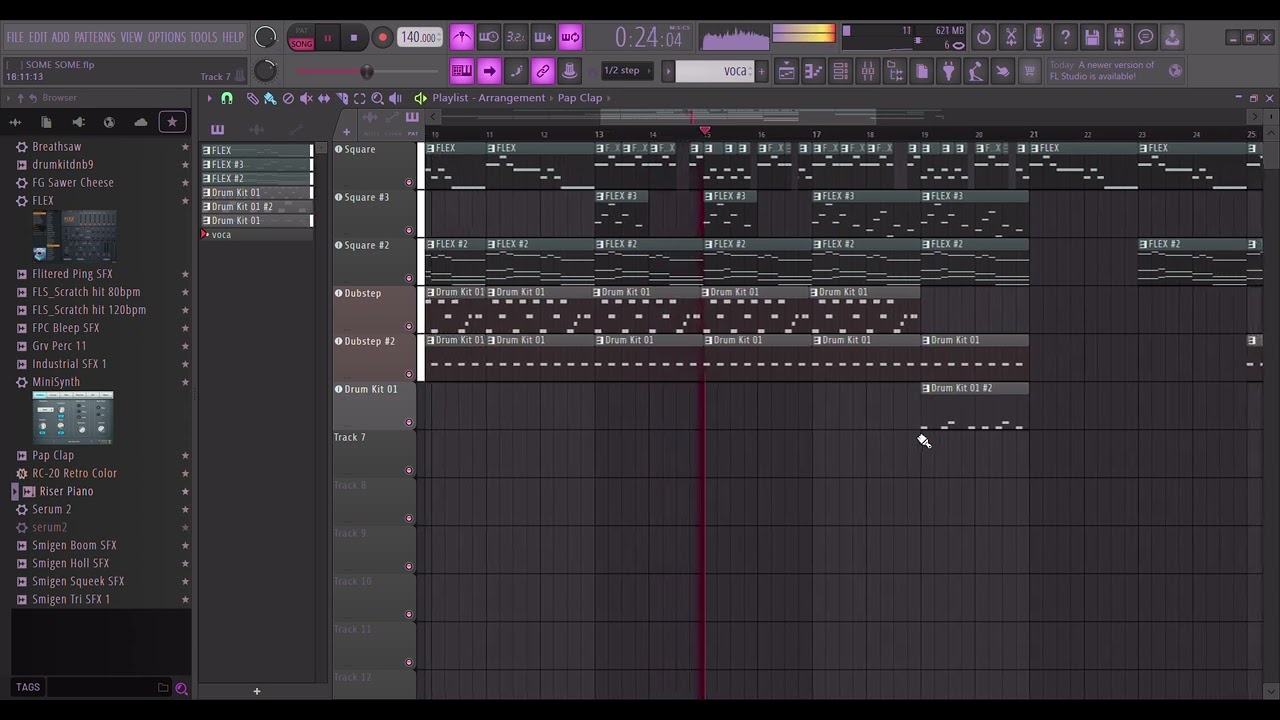Toggle the Playlist snap magnet
This screenshot has height=720, width=1280.
(x=227, y=98)
